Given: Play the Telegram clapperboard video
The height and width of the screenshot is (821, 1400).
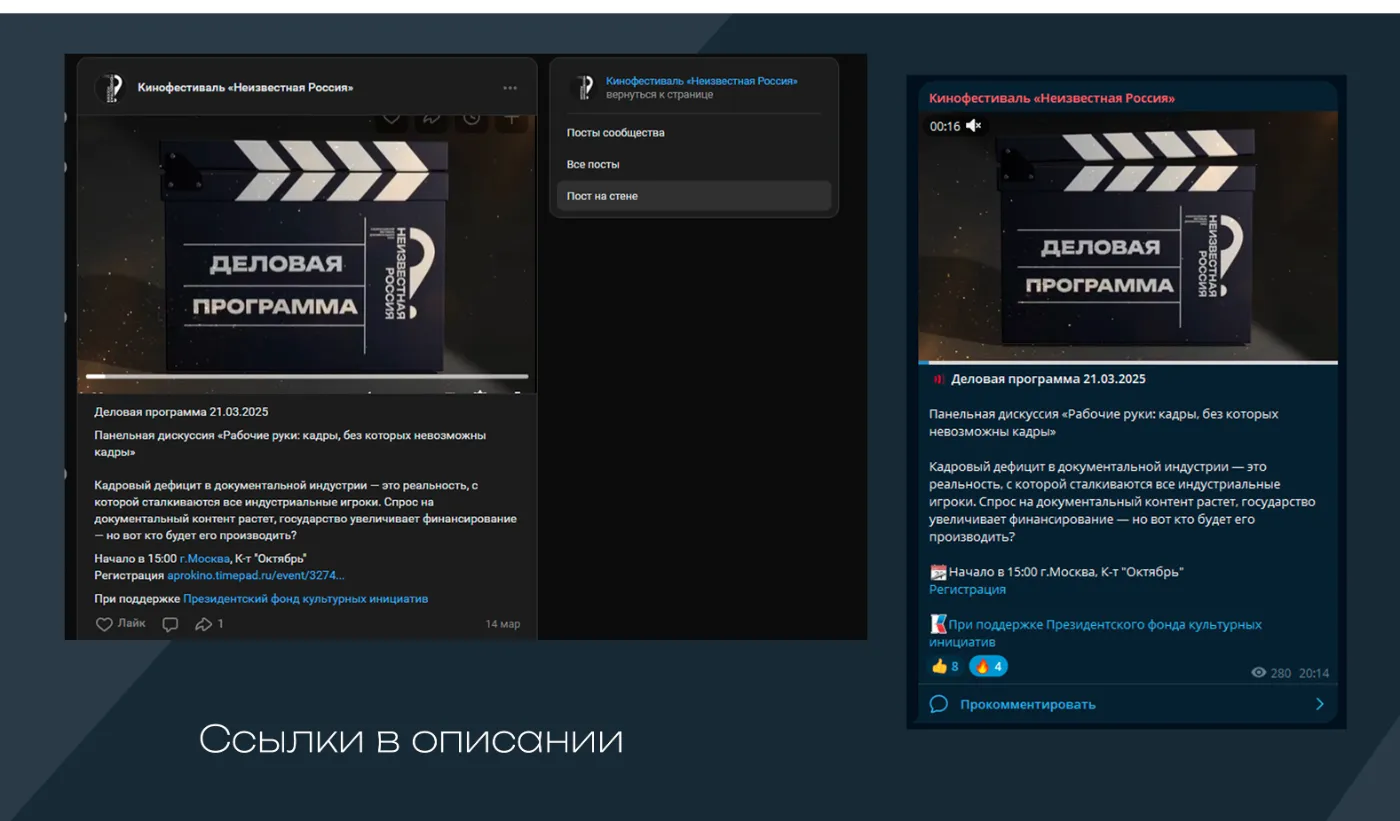Looking at the screenshot, I should click(1128, 236).
